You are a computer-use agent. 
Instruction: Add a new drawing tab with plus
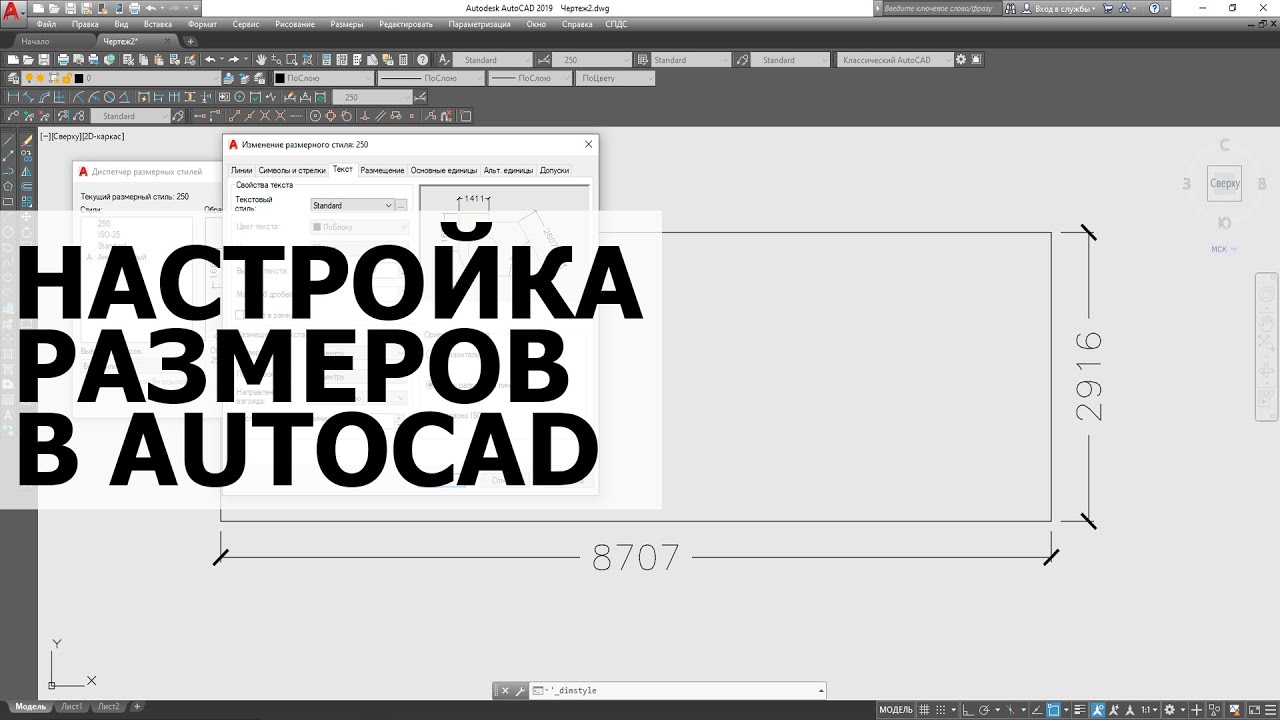(191, 41)
